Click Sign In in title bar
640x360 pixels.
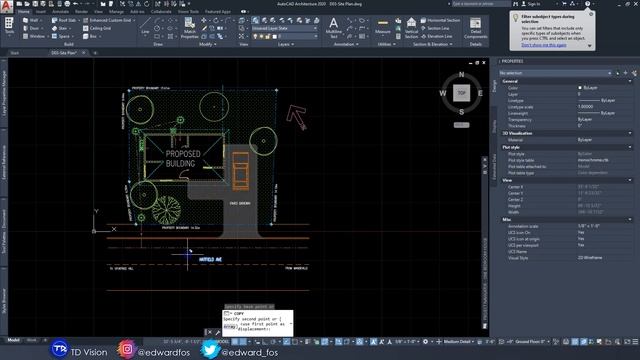(531, 4)
